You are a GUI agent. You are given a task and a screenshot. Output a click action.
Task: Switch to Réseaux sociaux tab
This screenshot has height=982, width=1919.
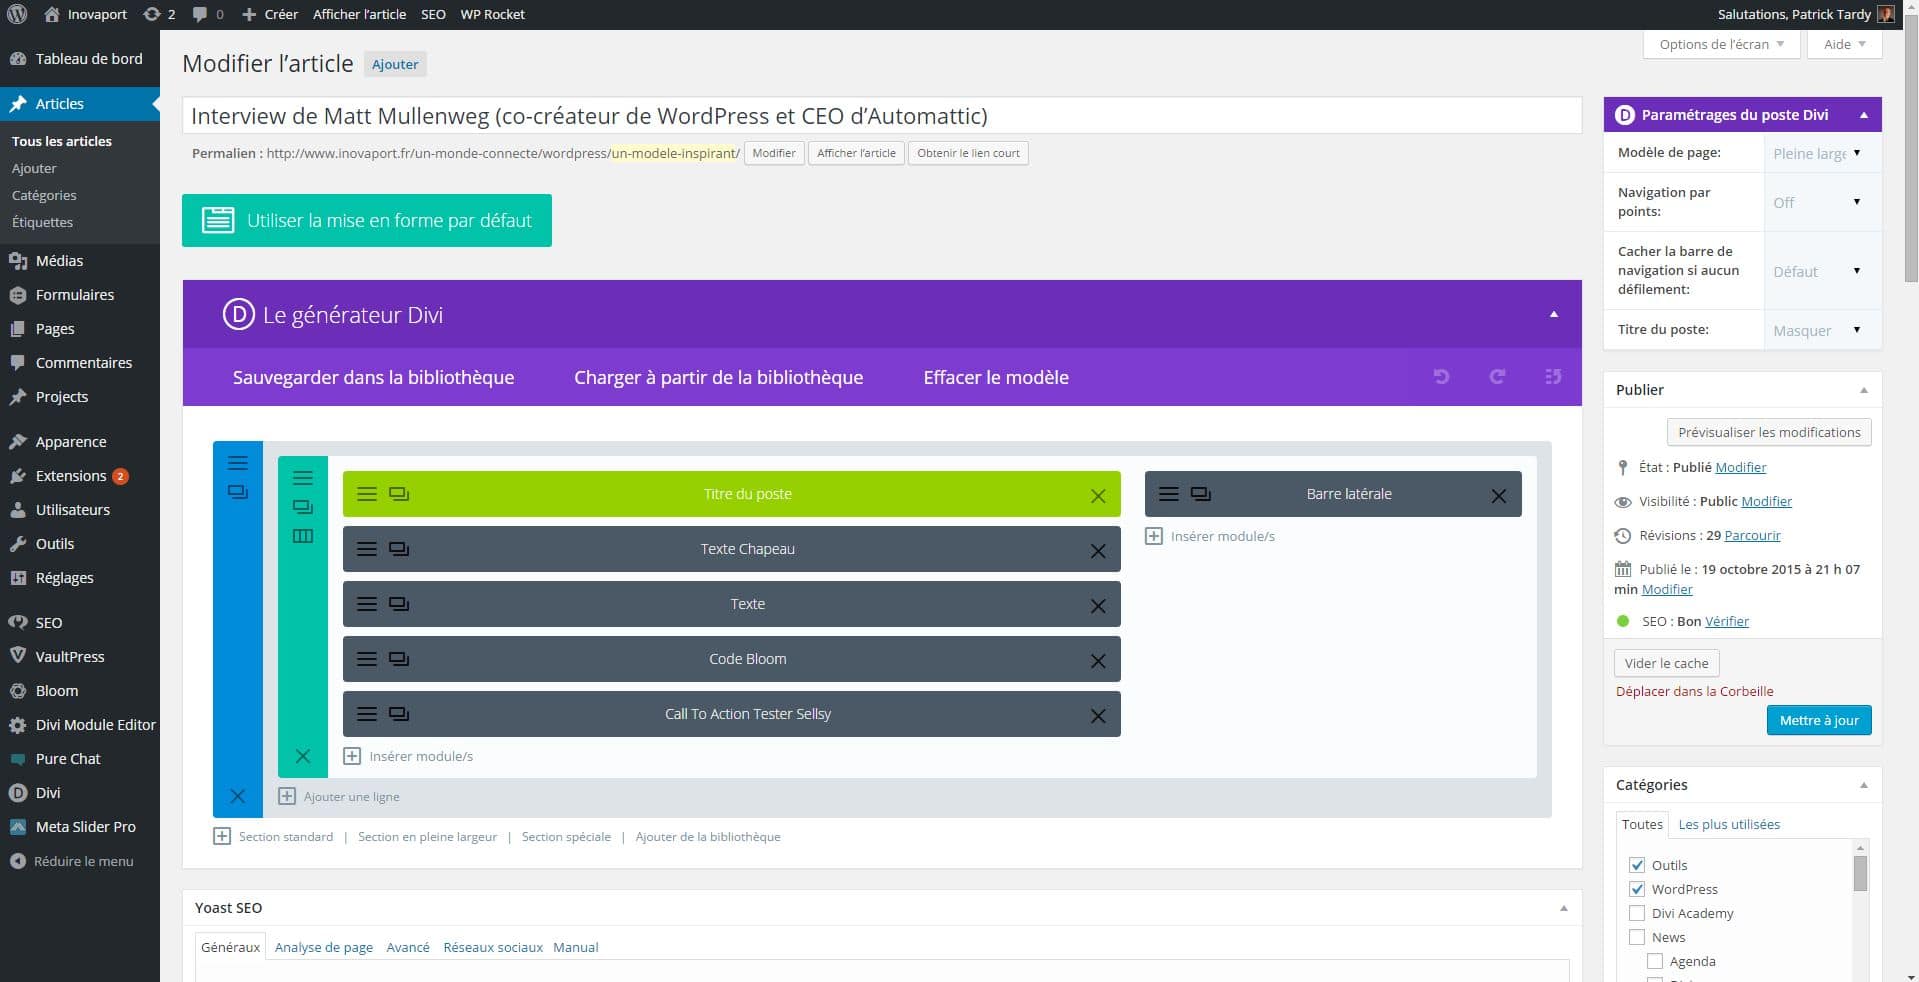pyautogui.click(x=493, y=947)
